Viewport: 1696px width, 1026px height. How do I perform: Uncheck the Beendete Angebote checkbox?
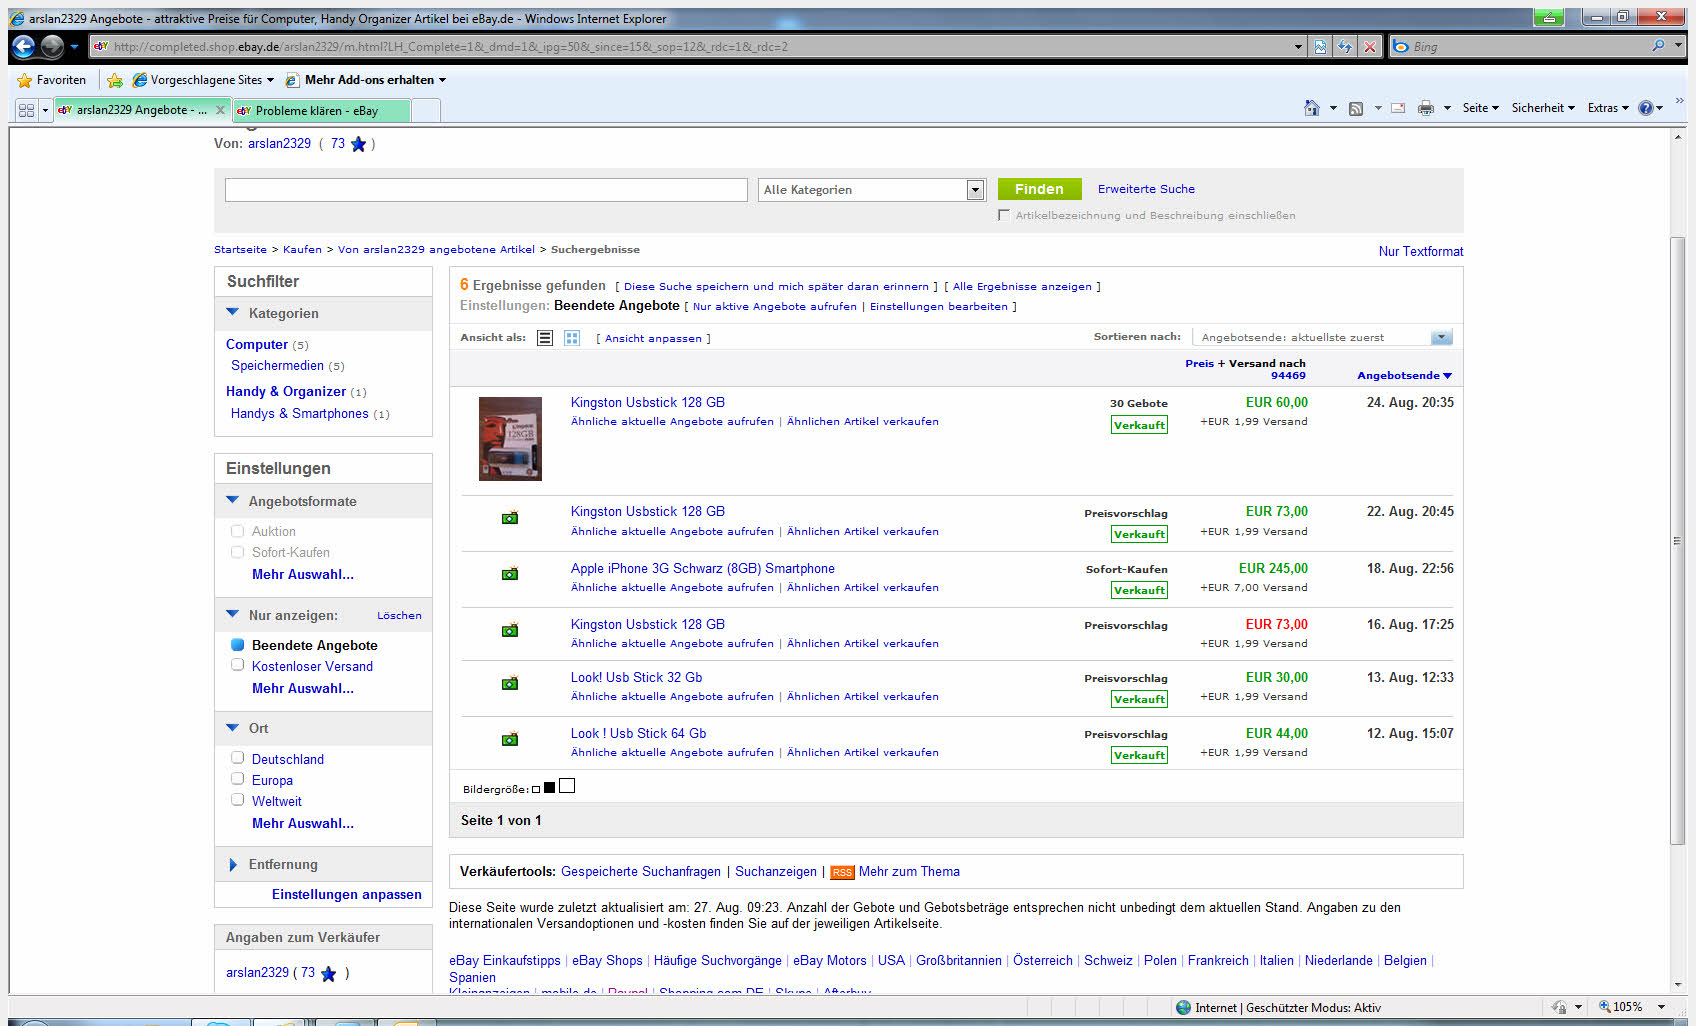237,645
